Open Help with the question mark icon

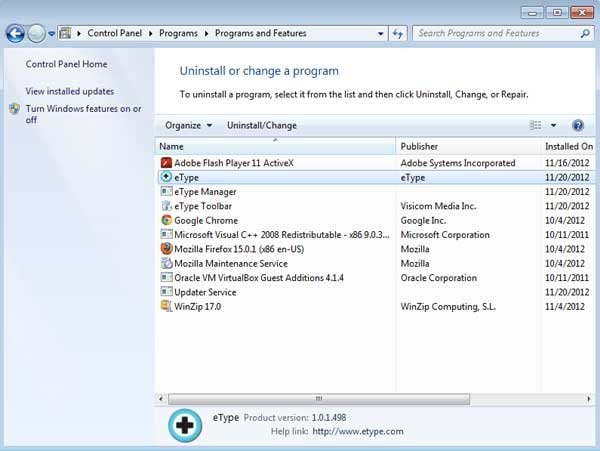578,125
